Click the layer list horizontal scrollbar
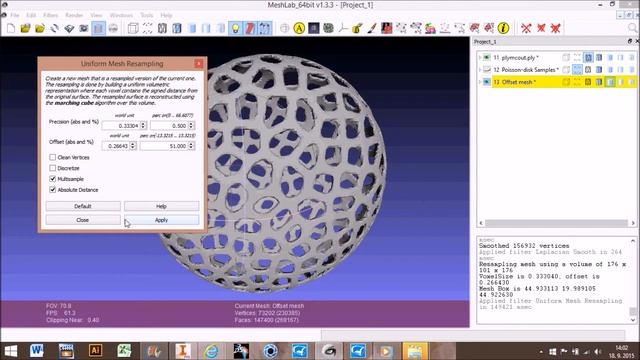 tap(557, 223)
